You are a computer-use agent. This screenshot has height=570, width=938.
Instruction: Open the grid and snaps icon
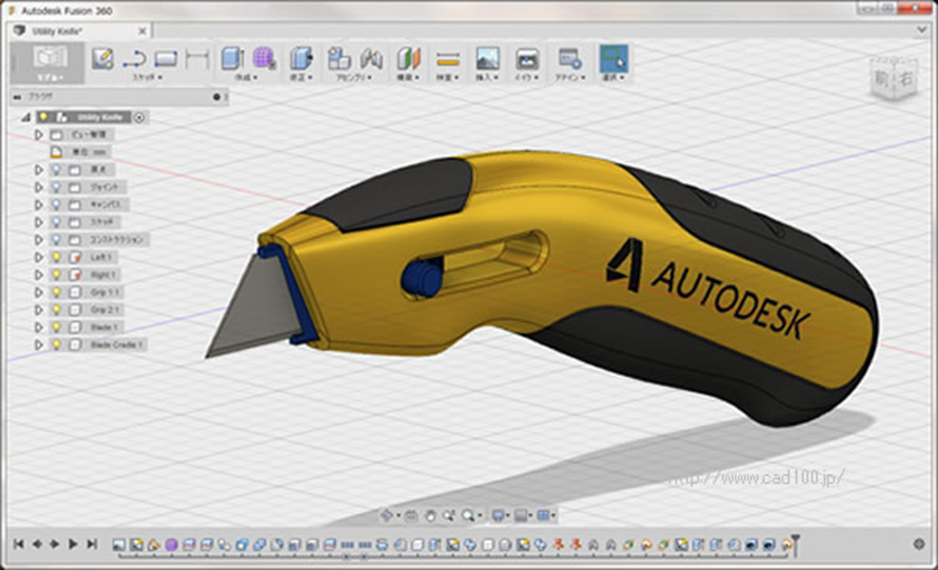click(x=521, y=516)
